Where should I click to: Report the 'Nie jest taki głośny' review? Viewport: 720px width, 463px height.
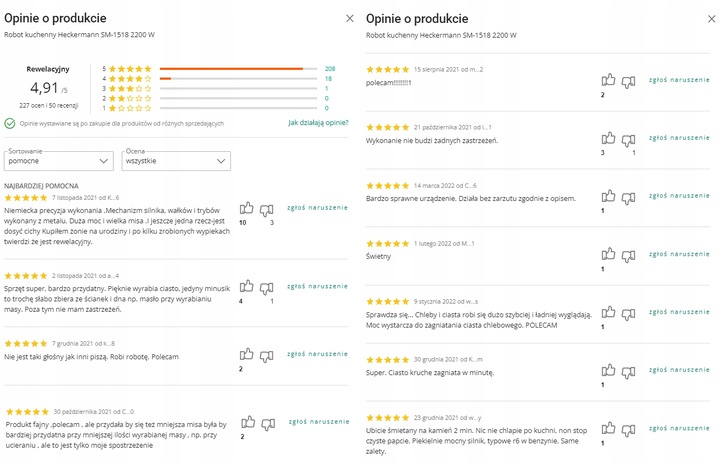tap(318, 353)
